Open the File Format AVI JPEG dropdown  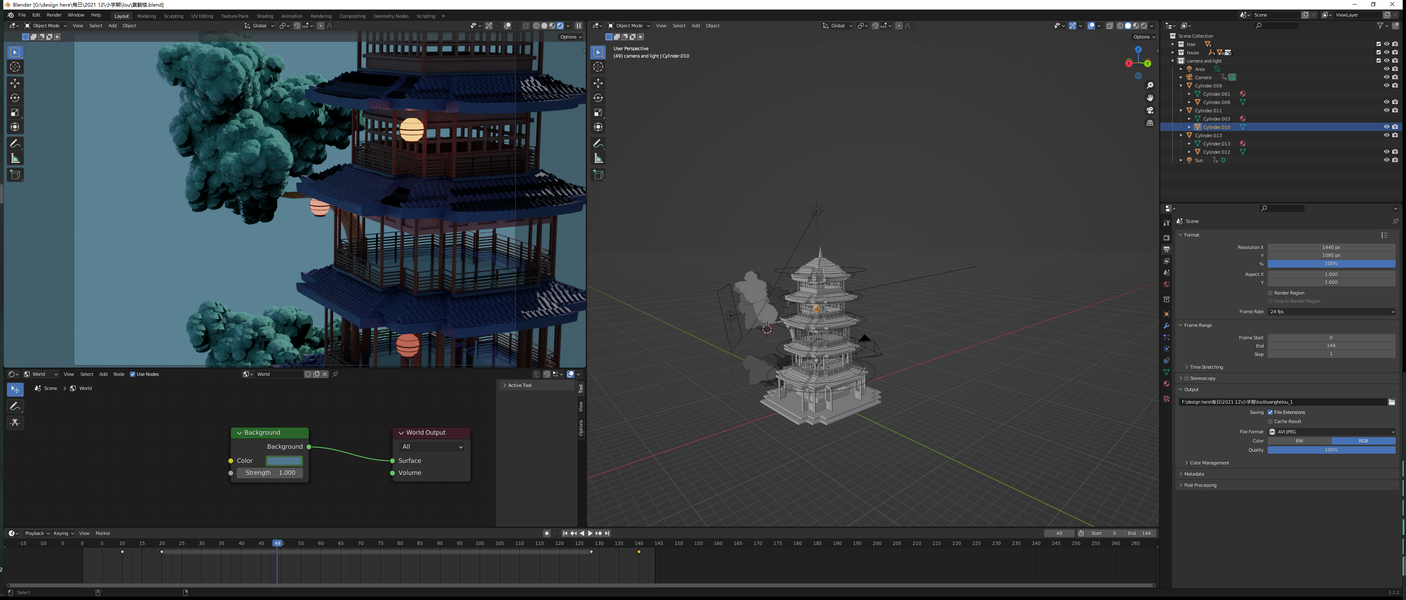click(x=1331, y=432)
